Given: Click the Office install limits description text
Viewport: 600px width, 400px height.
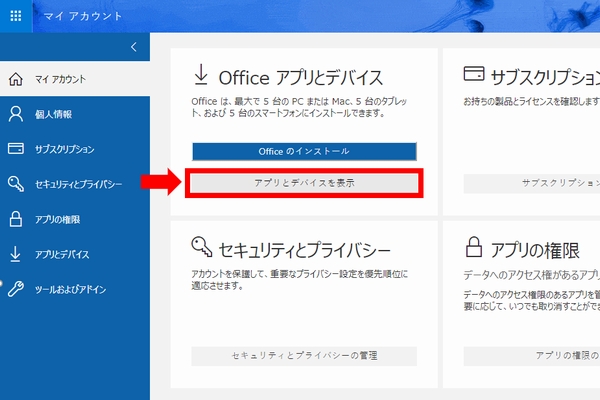Looking at the screenshot, I should (299, 107).
